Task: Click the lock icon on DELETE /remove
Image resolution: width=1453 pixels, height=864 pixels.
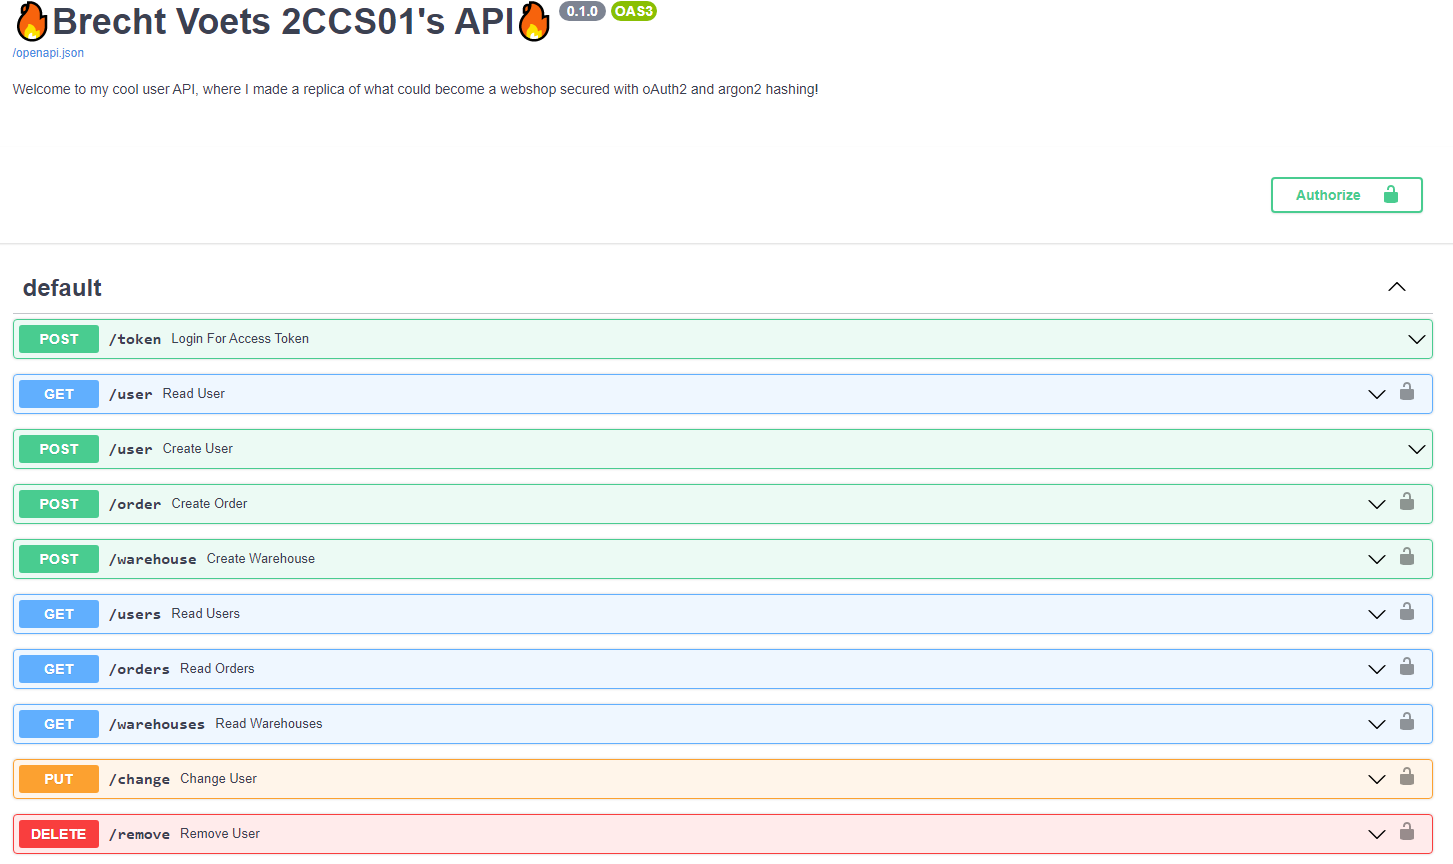Action: click(1407, 833)
